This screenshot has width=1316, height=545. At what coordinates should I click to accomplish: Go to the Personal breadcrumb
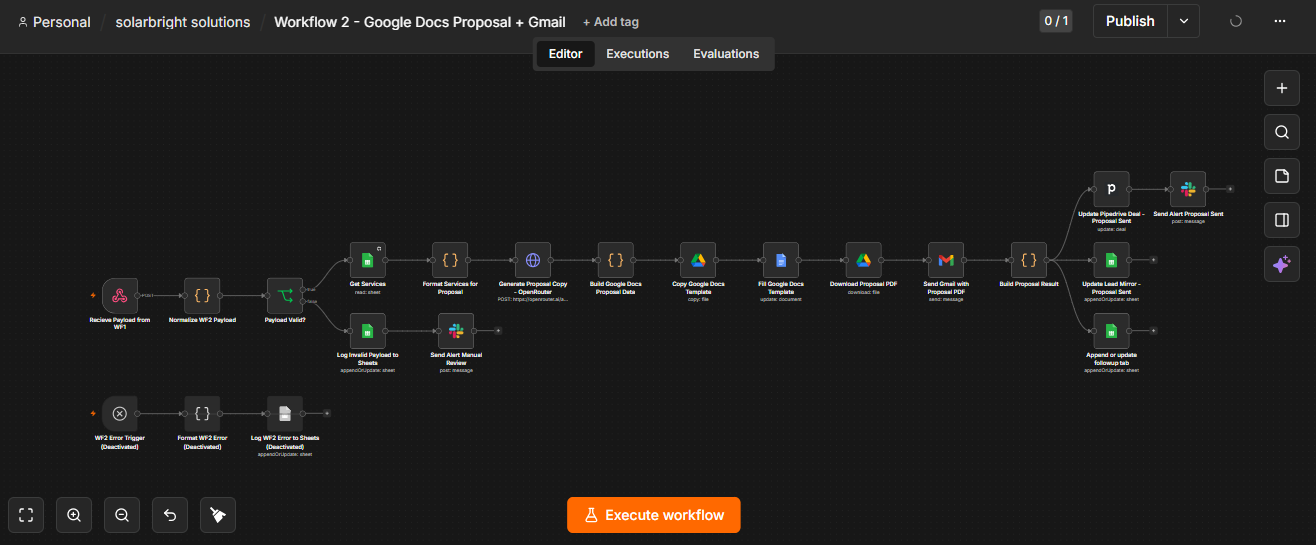[x=54, y=22]
